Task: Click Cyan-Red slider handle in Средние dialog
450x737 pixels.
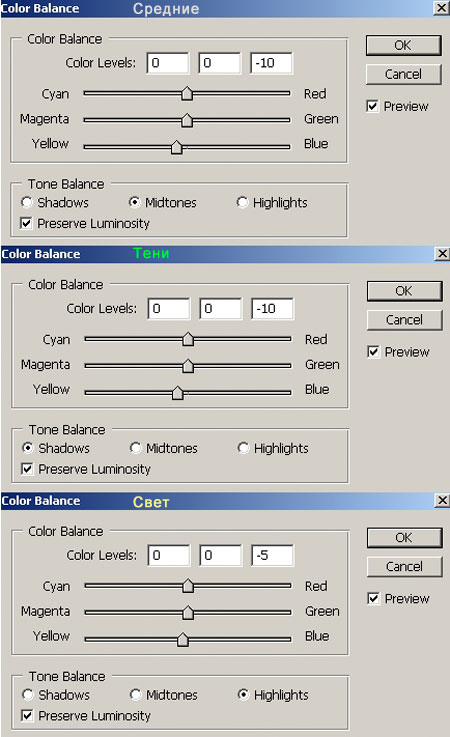Action: 187,94
